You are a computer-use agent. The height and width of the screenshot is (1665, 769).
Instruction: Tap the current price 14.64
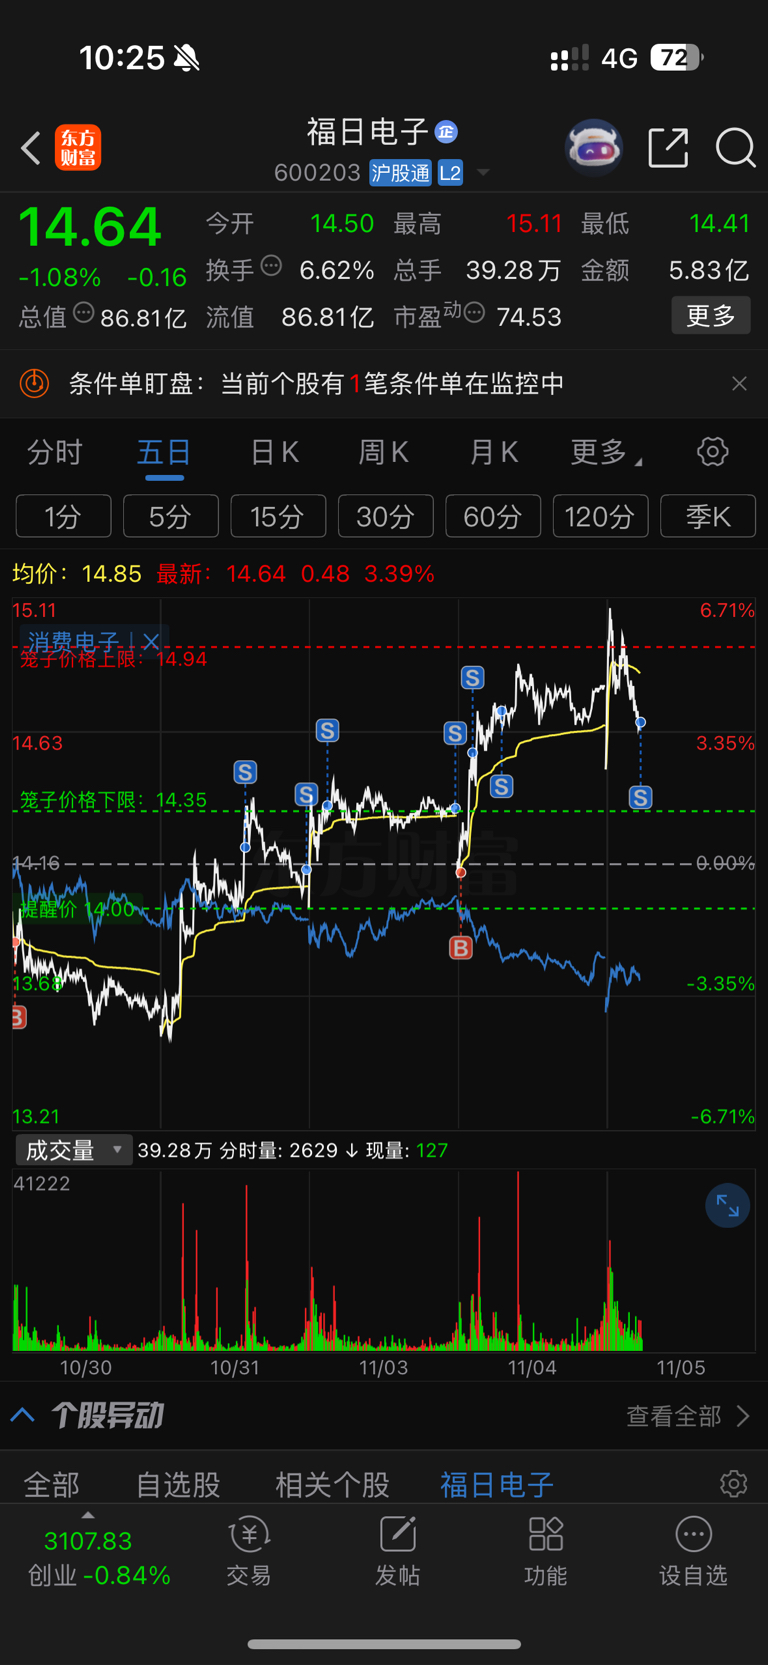[90, 227]
